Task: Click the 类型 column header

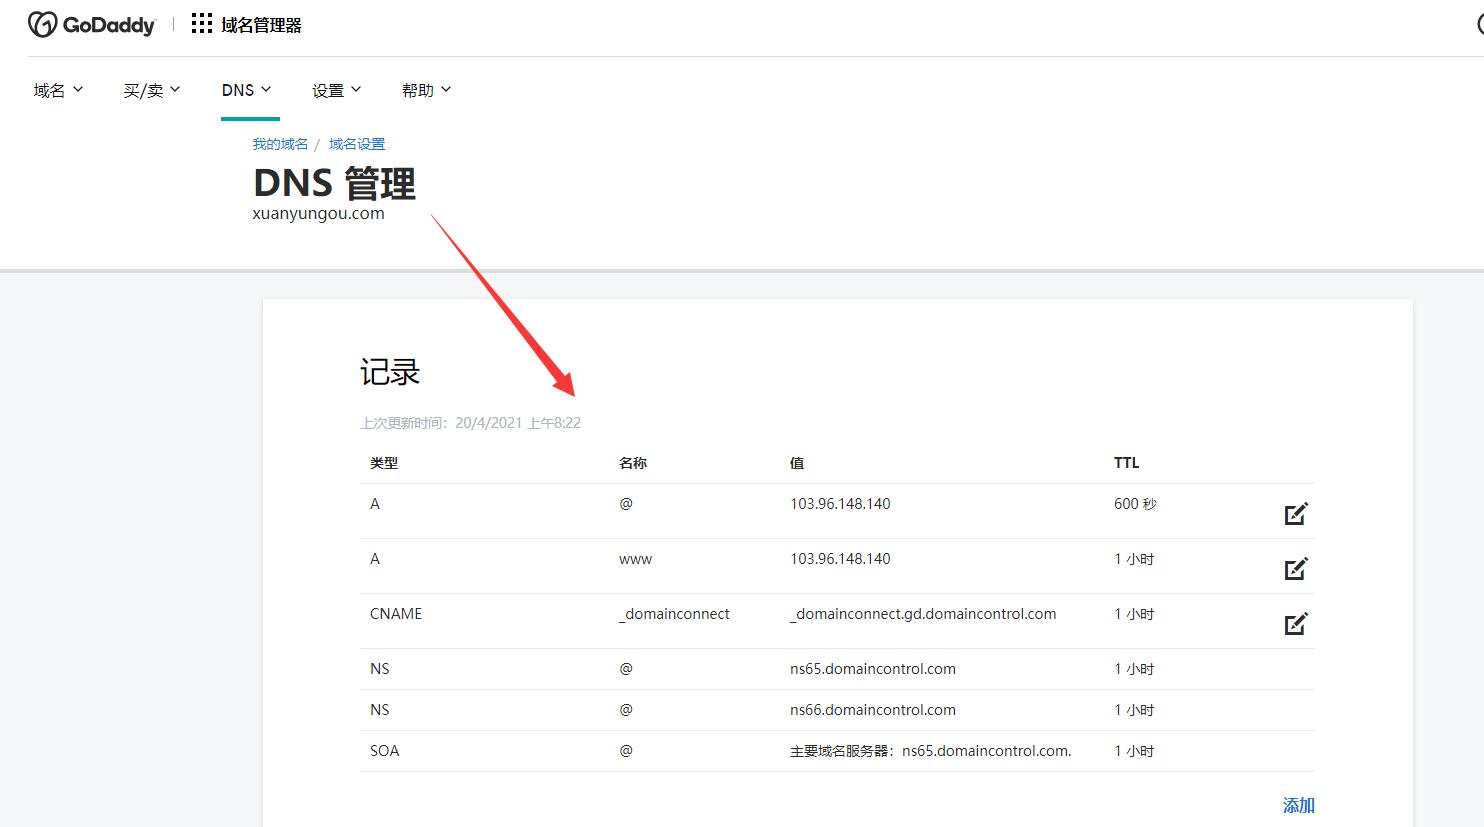Action: coord(384,463)
